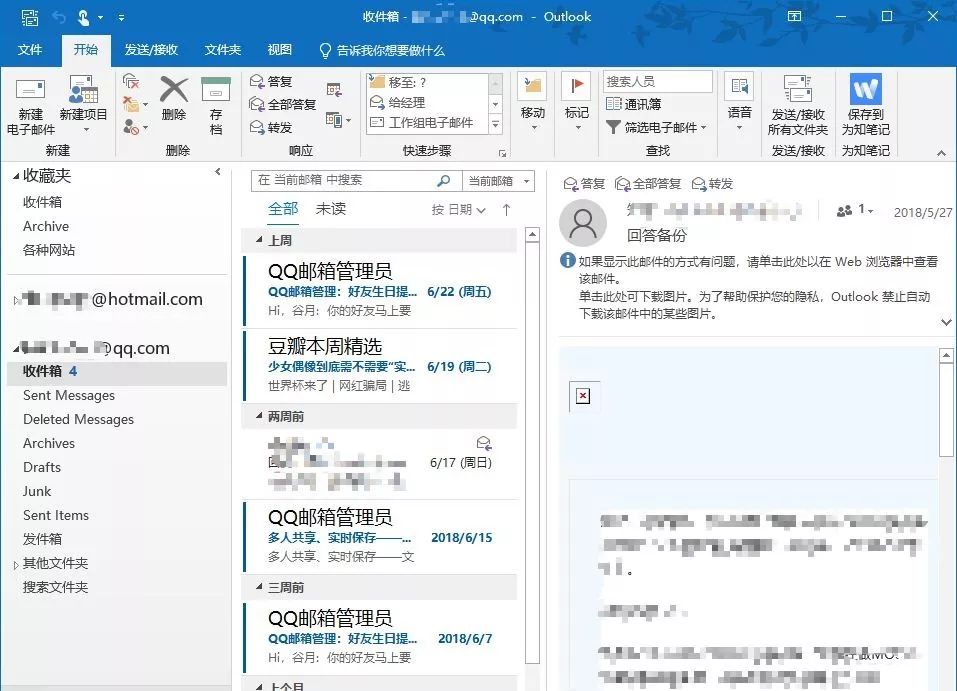The width and height of the screenshot is (957, 691).
Task: Click Reply All (全部答复) in reading pane
Action: (x=648, y=184)
